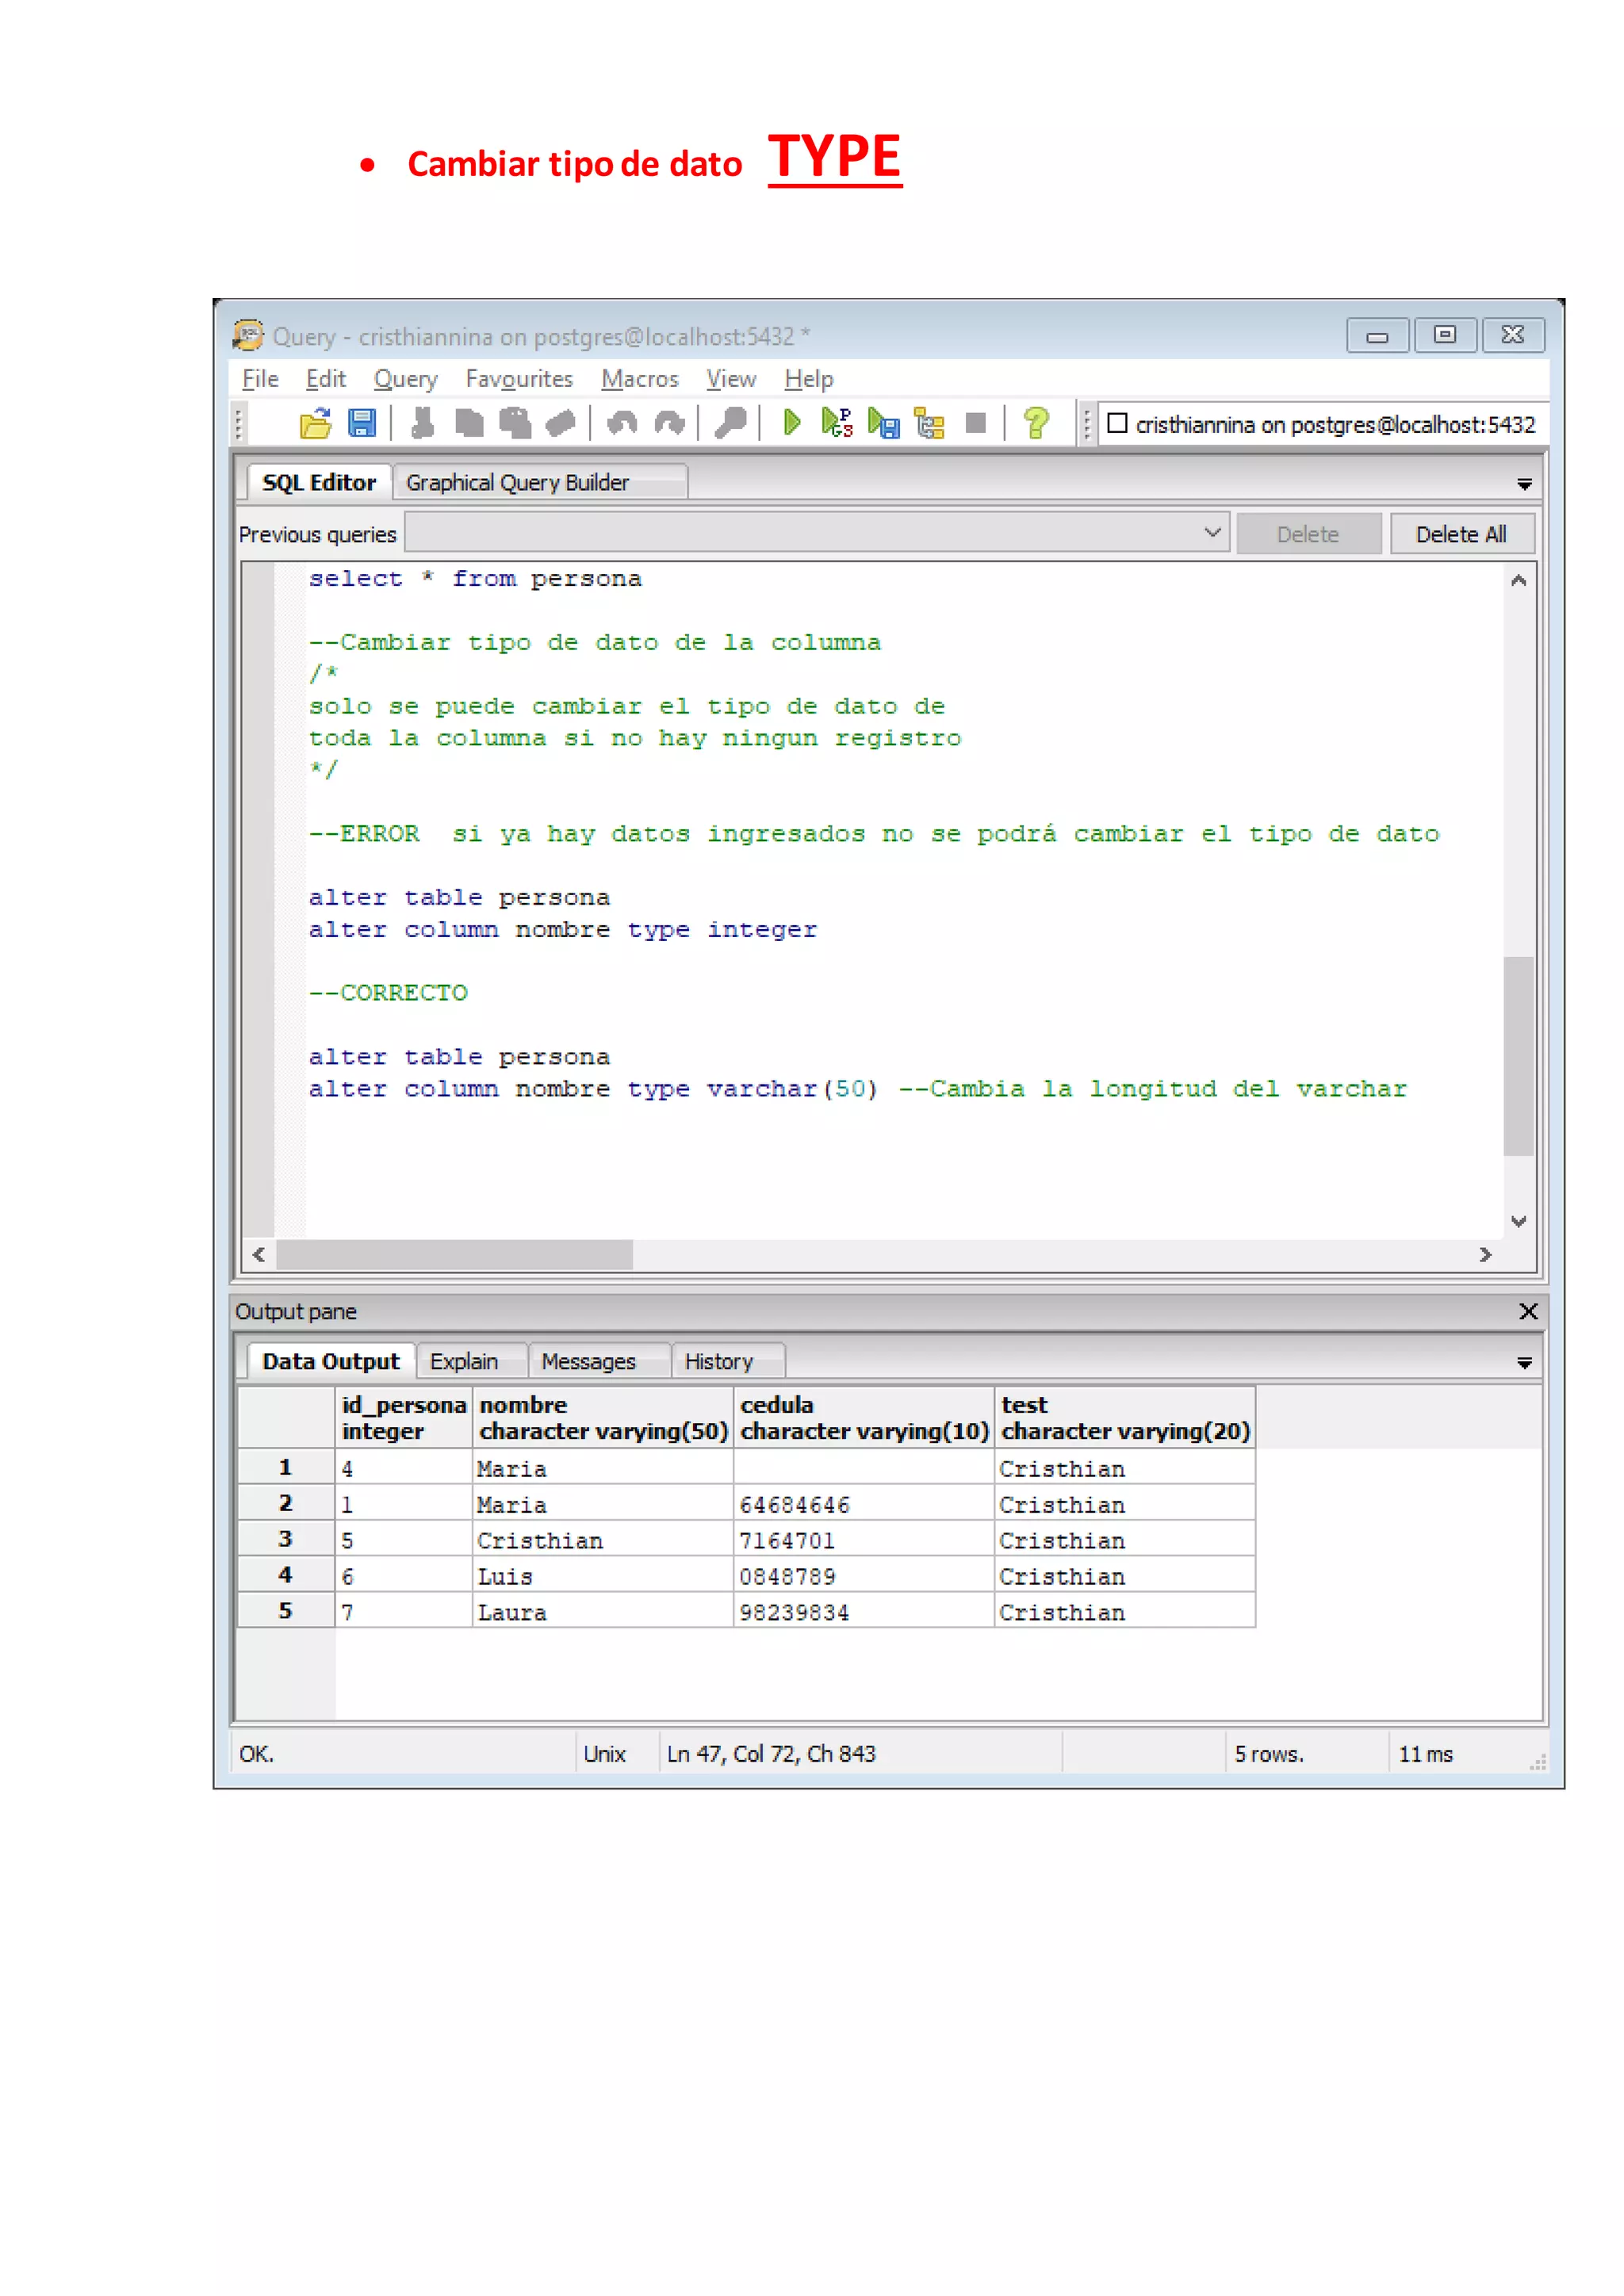Click the cedula cell 98239834
Screen dimensions: 1624x2296
tap(864, 1612)
